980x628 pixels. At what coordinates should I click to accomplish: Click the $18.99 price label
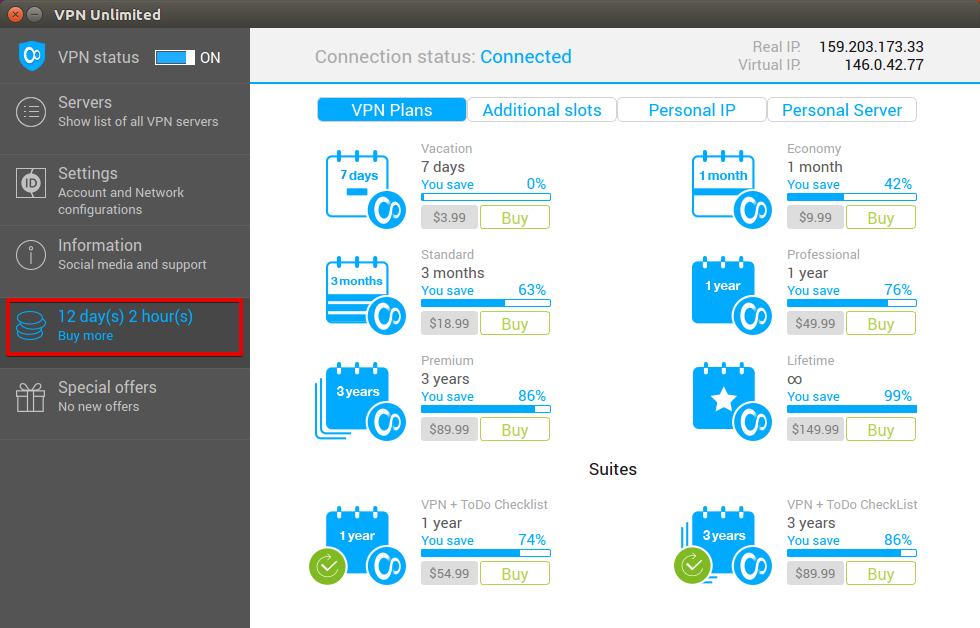(449, 324)
